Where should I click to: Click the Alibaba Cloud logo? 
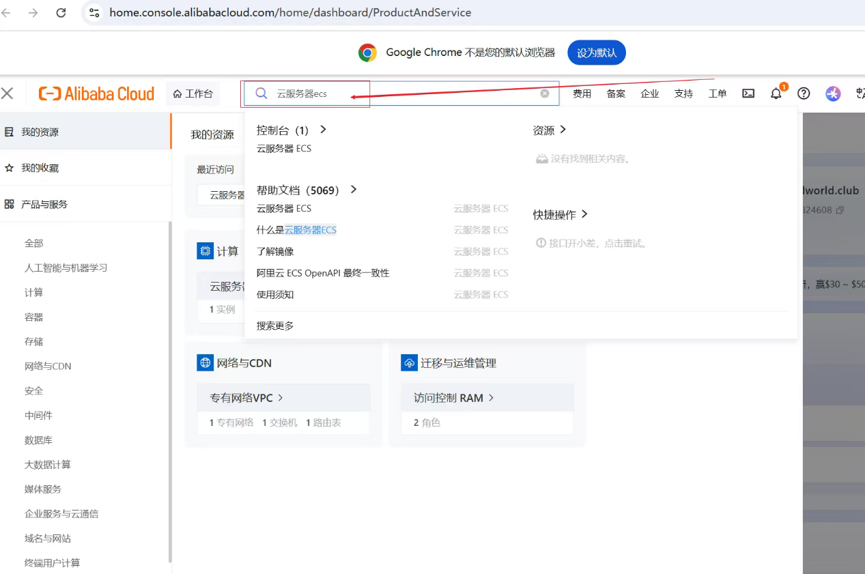[97, 93]
